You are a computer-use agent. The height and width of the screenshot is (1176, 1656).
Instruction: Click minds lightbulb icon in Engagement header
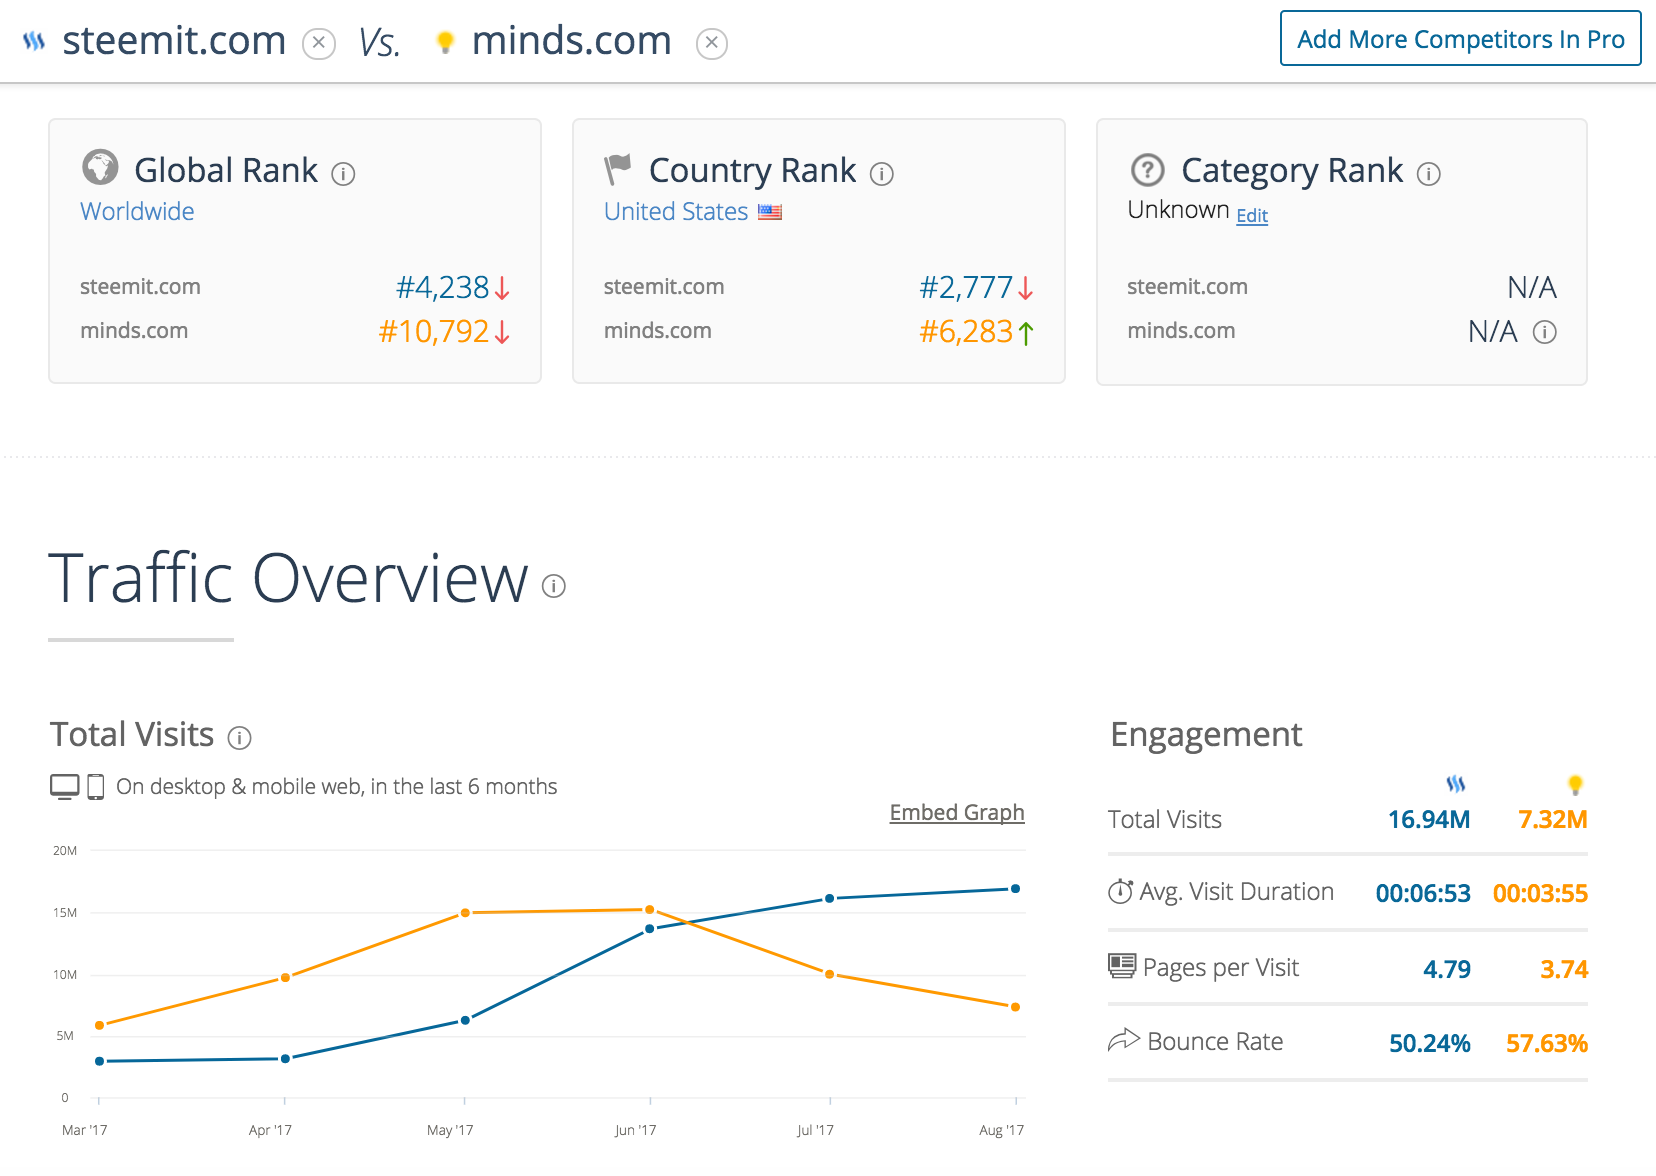click(1575, 784)
